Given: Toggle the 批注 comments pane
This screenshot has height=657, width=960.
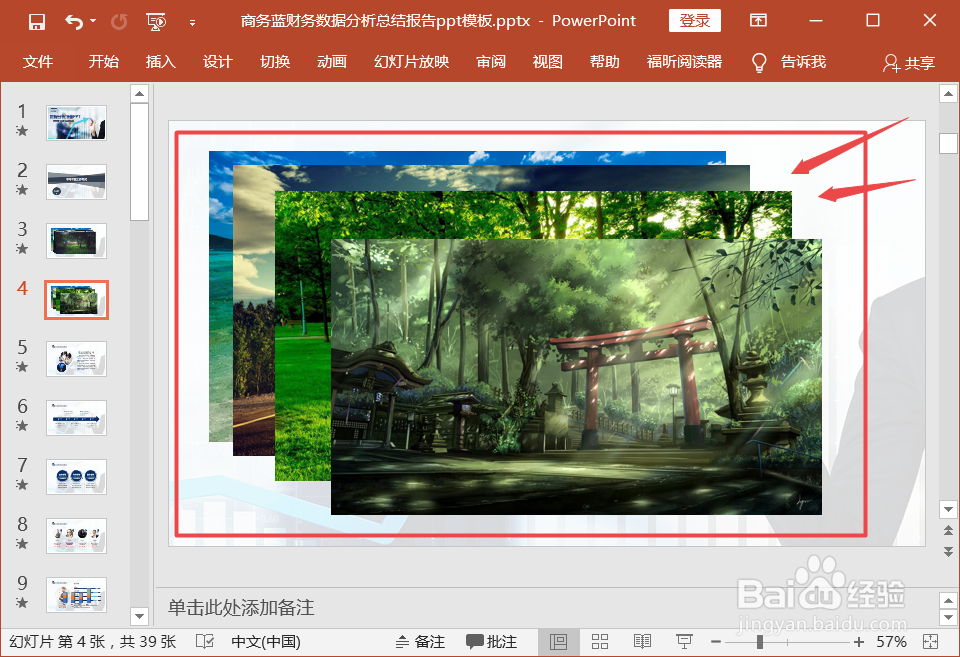Looking at the screenshot, I should point(492,642).
